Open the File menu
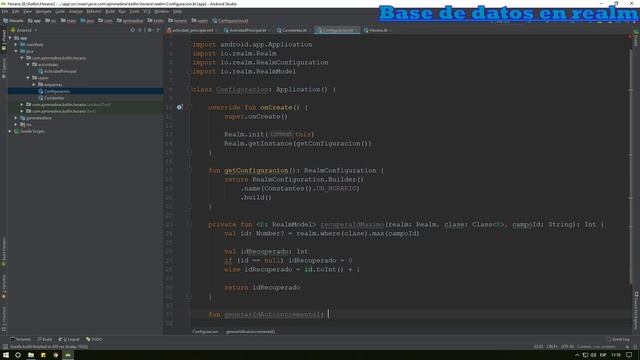This screenshot has width=640, height=360. coord(5,11)
